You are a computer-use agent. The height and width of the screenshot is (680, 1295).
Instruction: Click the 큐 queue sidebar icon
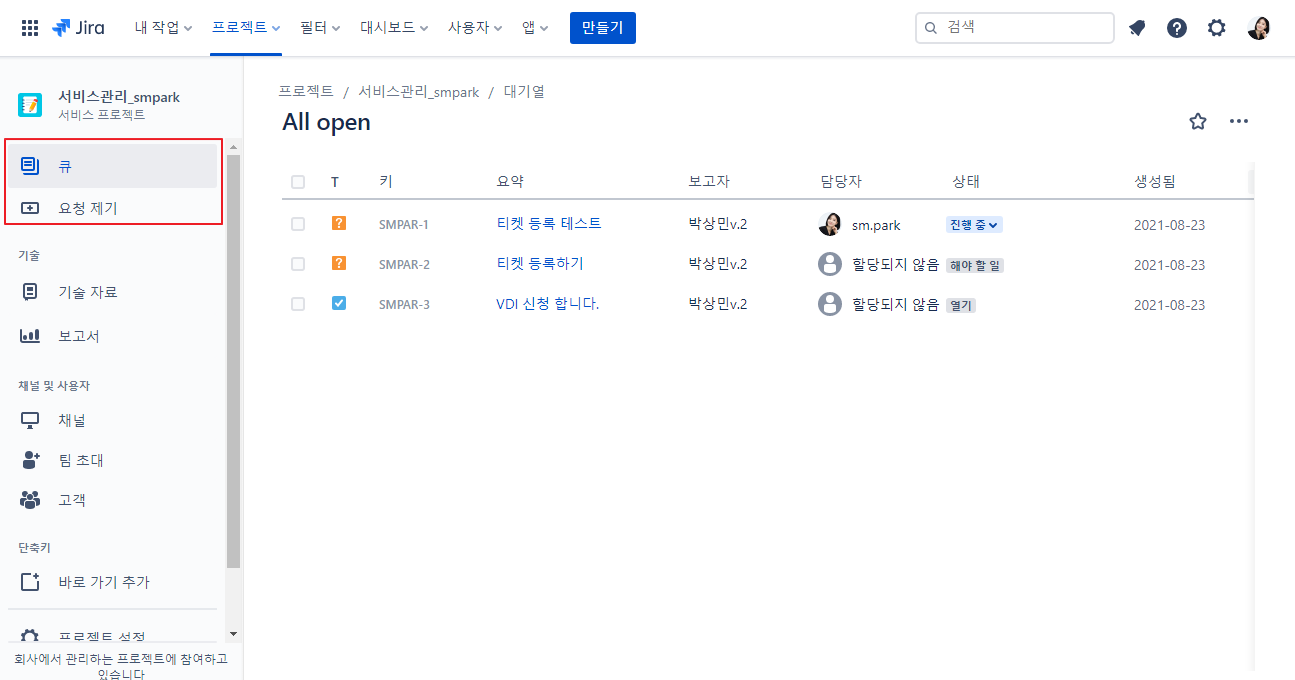pyautogui.click(x=30, y=166)
